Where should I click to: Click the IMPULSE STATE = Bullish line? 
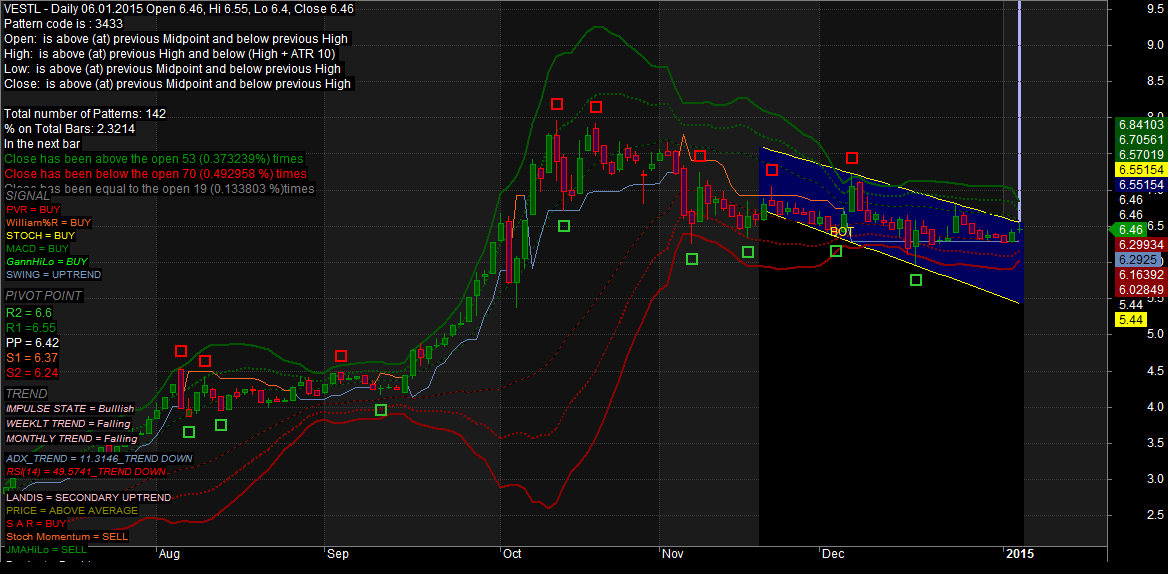click(x=69, y=409)
